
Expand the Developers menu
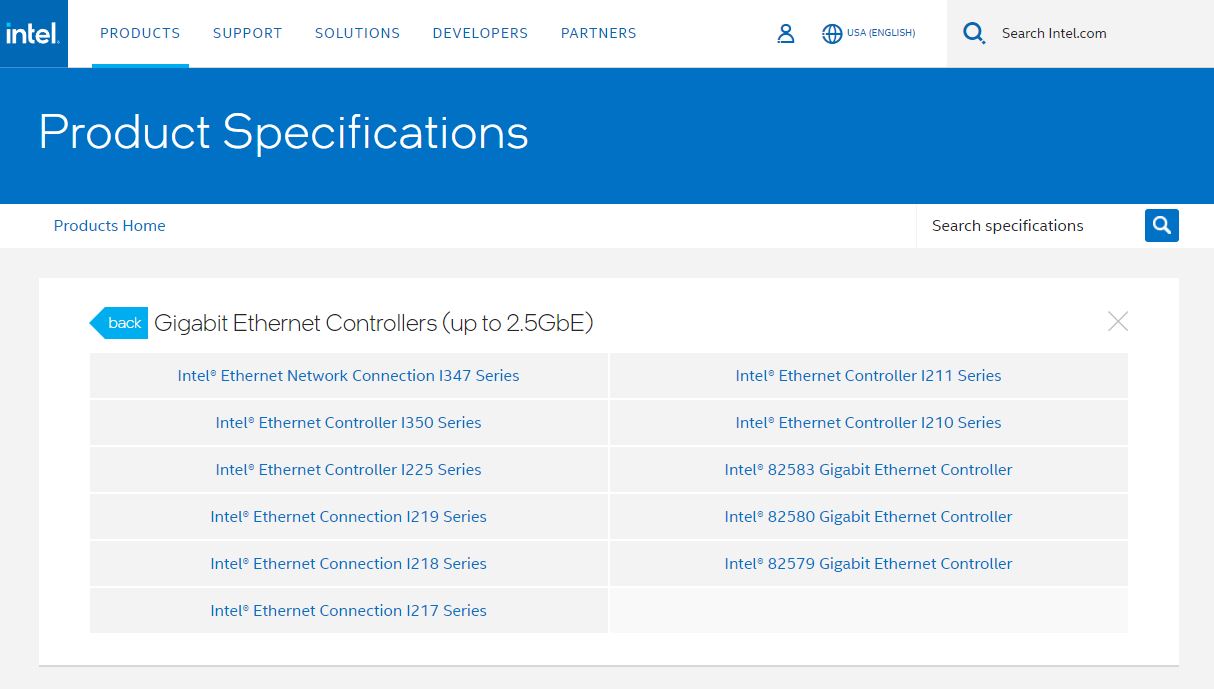pyautogui.click(x=480, y=34)
